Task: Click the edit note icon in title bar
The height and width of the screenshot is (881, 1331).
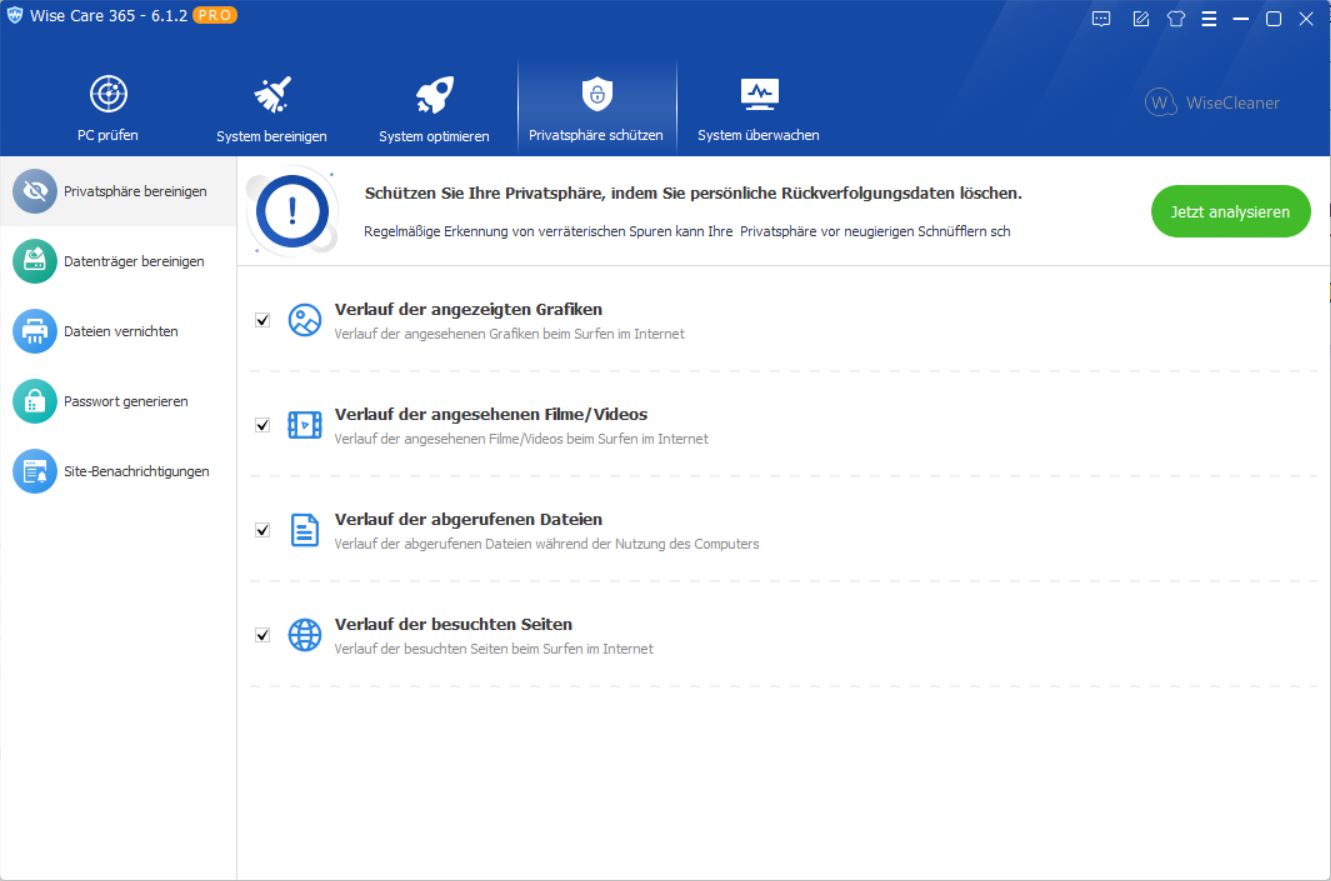Action: [1140, 19]
